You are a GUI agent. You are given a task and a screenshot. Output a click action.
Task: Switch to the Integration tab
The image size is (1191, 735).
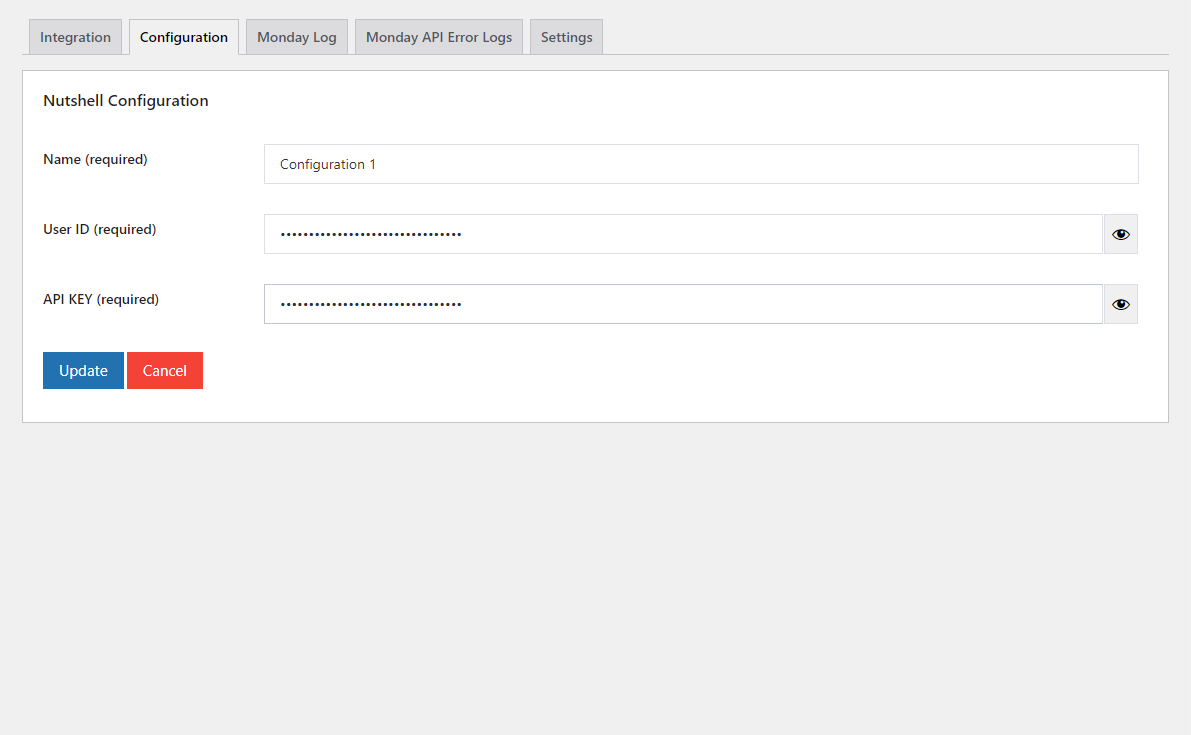75,37
